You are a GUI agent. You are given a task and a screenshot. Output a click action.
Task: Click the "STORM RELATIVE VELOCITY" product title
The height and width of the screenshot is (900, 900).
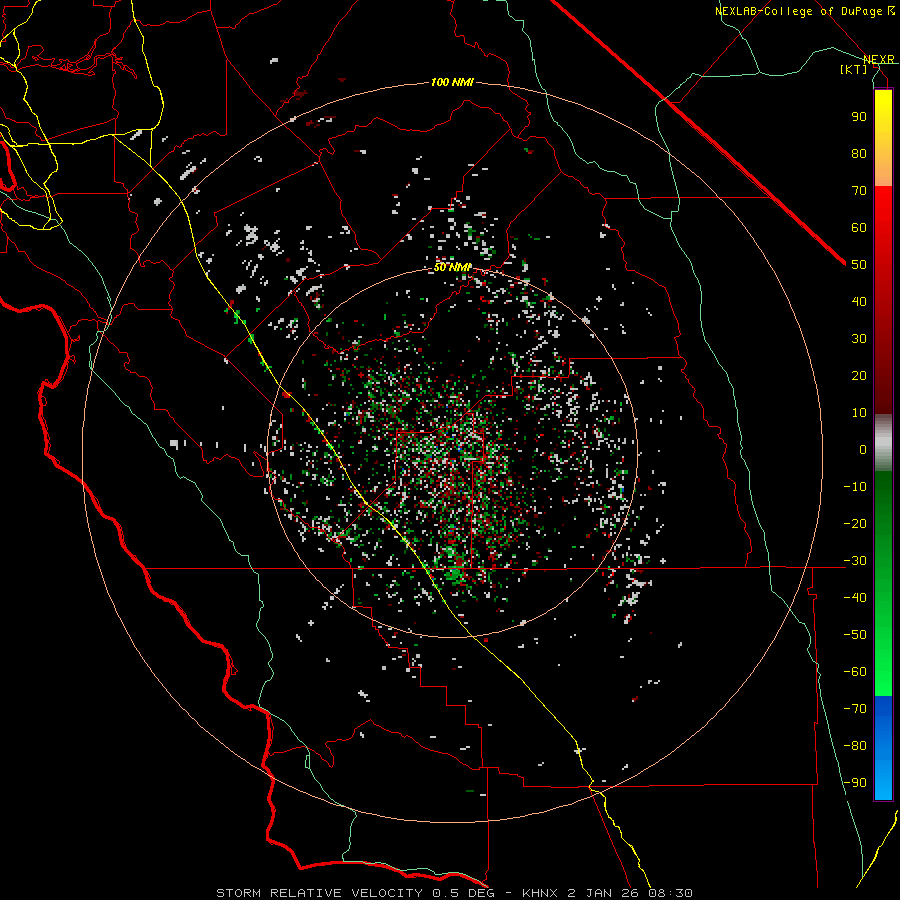pyautogui.click(x=319, y=893)
